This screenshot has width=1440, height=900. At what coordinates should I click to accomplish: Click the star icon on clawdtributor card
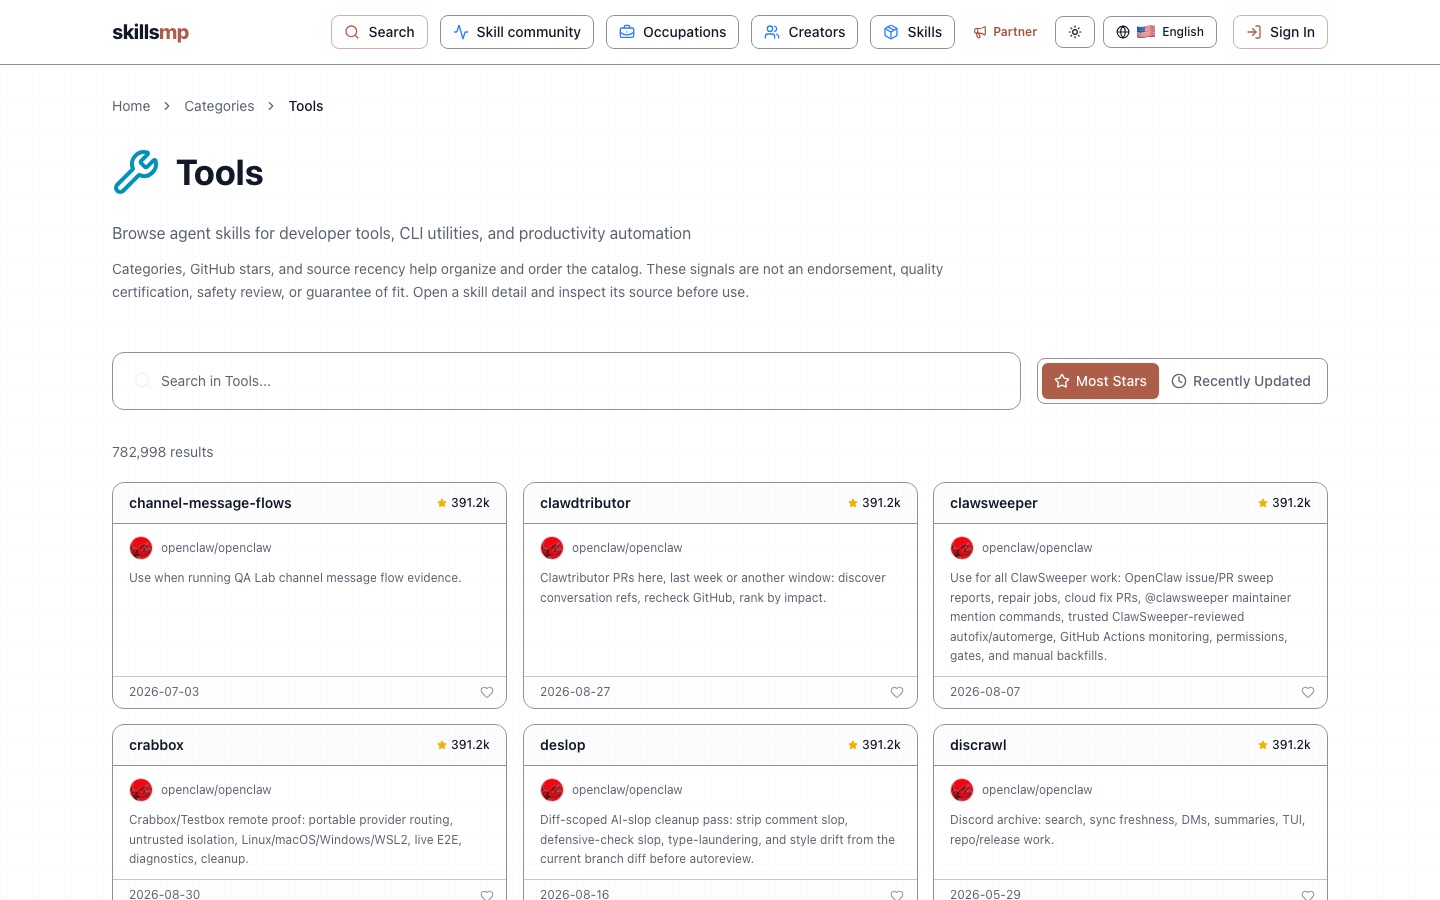tap(853, 503)
